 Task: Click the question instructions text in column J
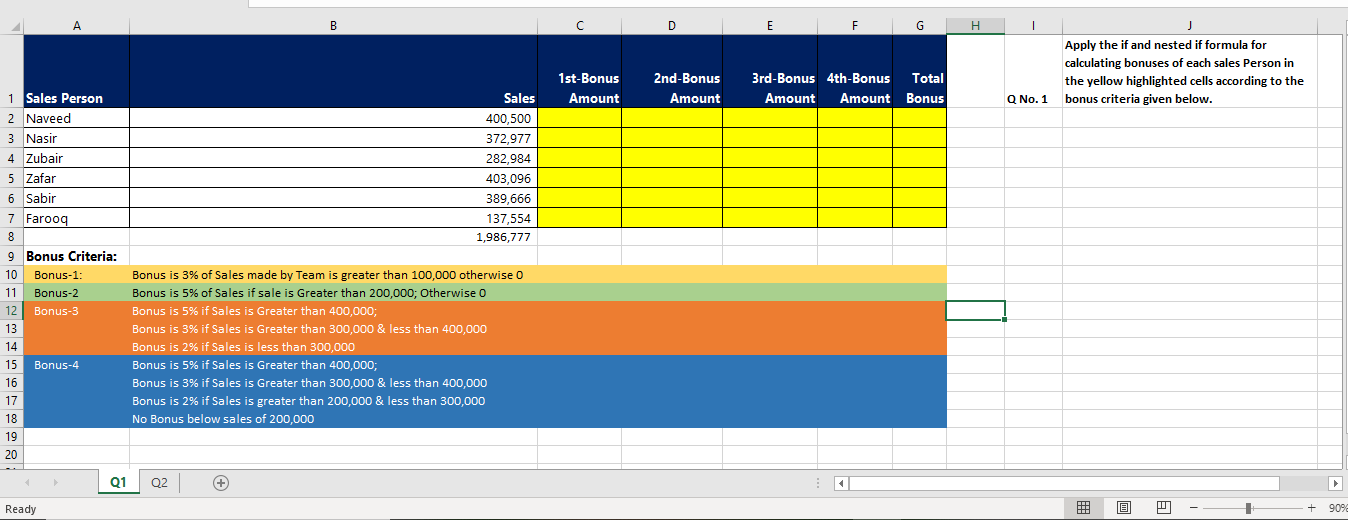[1185, 72]
